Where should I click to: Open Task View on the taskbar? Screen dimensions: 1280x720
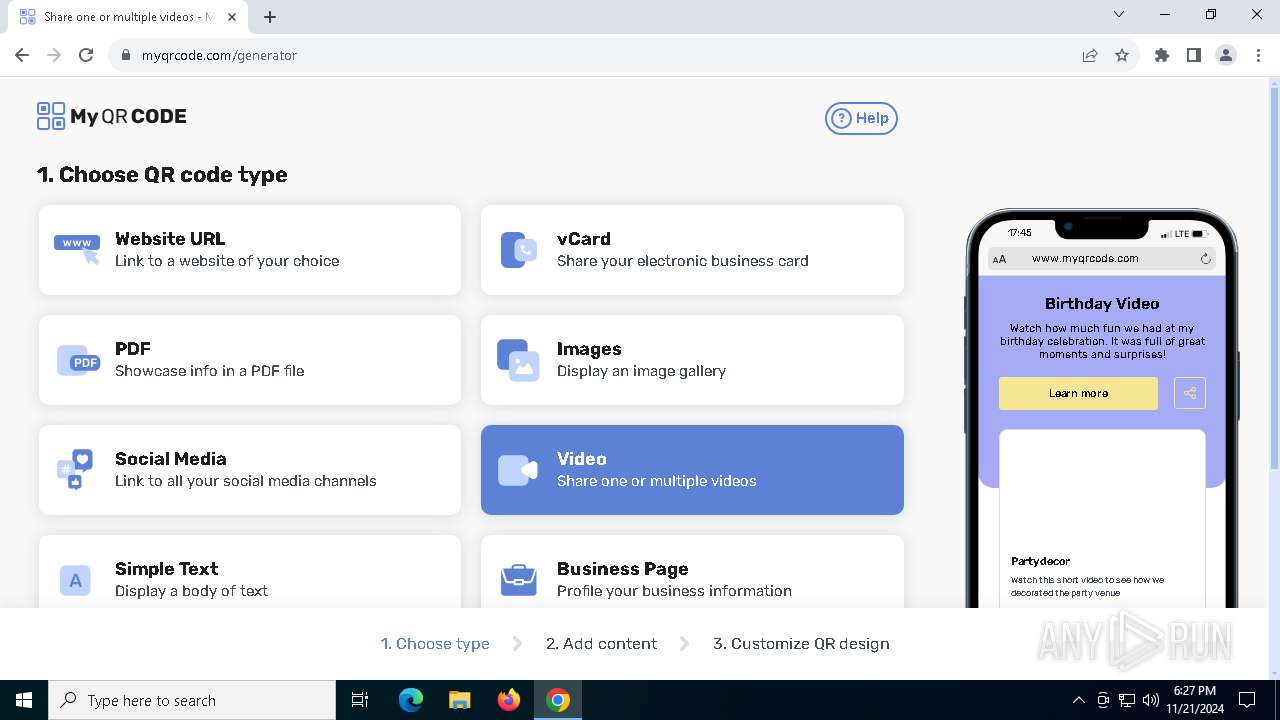point(360,700)
